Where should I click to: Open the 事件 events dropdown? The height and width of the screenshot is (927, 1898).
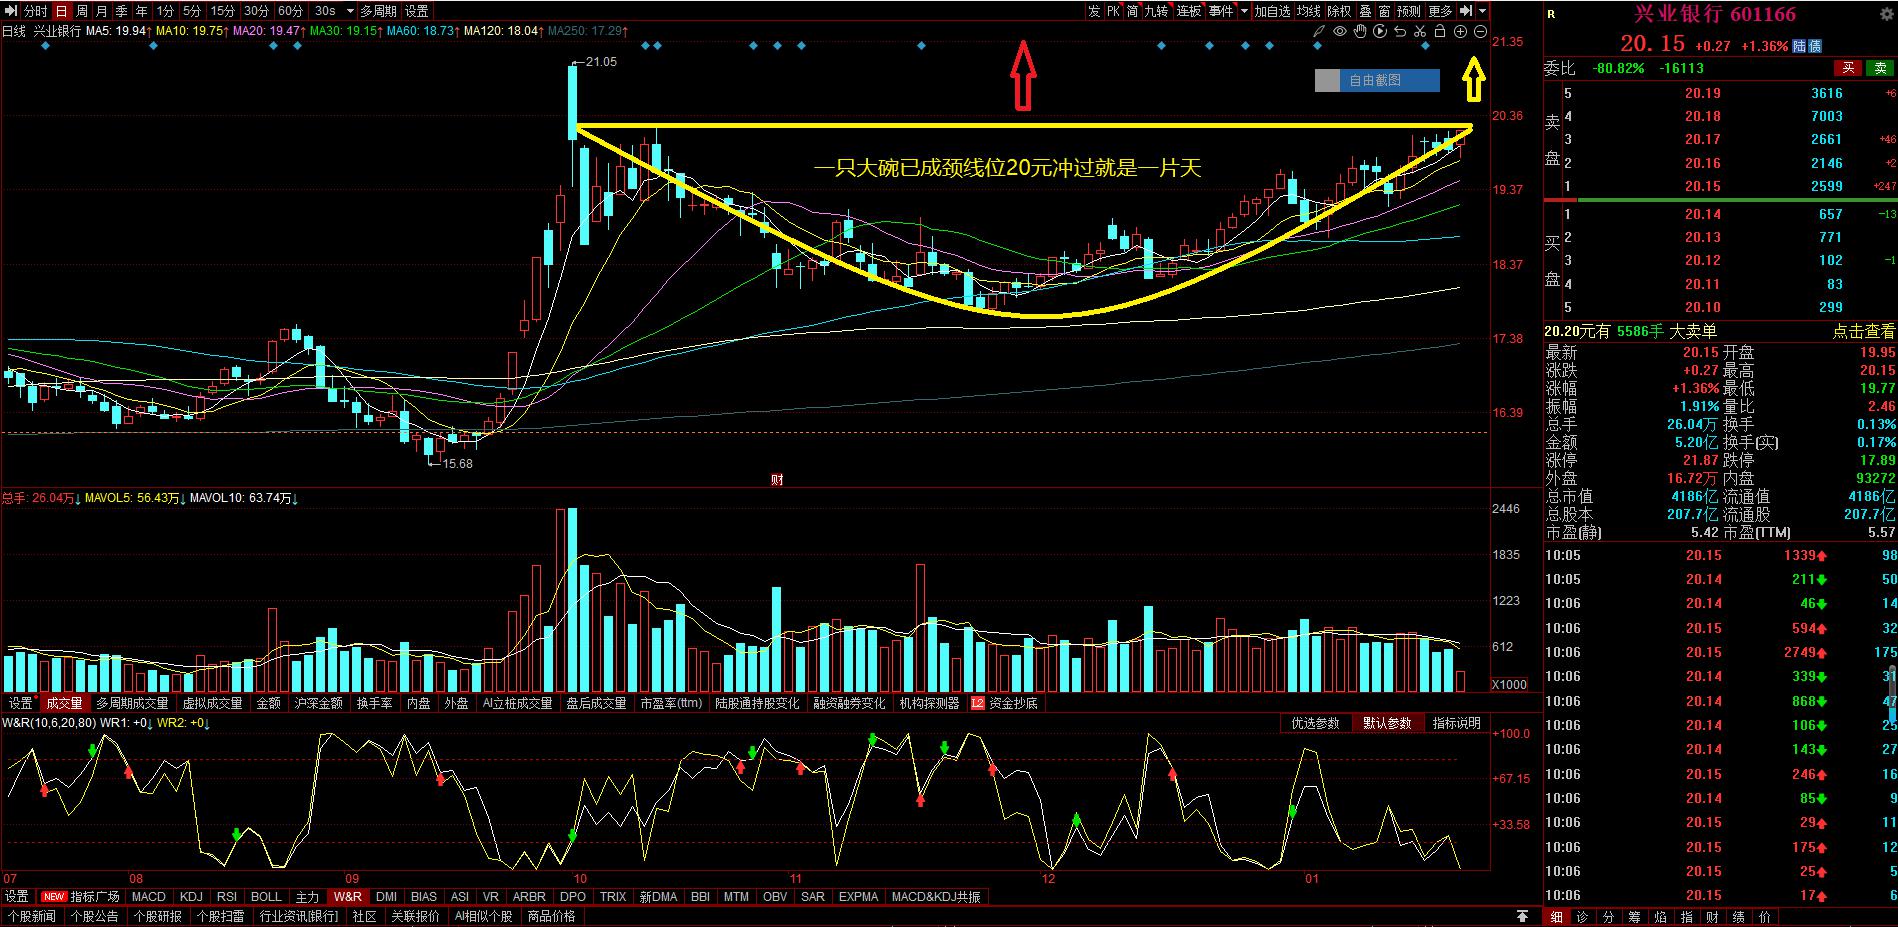tap(1221, 11)
